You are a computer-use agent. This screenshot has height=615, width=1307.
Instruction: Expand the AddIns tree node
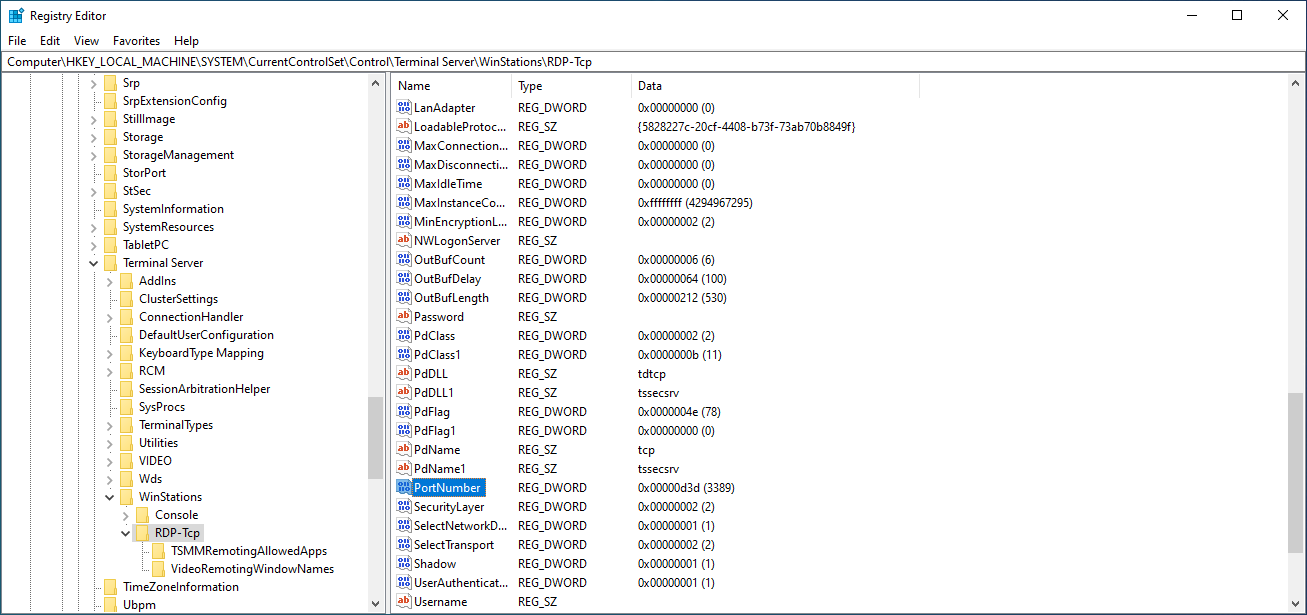pos(109,281)
